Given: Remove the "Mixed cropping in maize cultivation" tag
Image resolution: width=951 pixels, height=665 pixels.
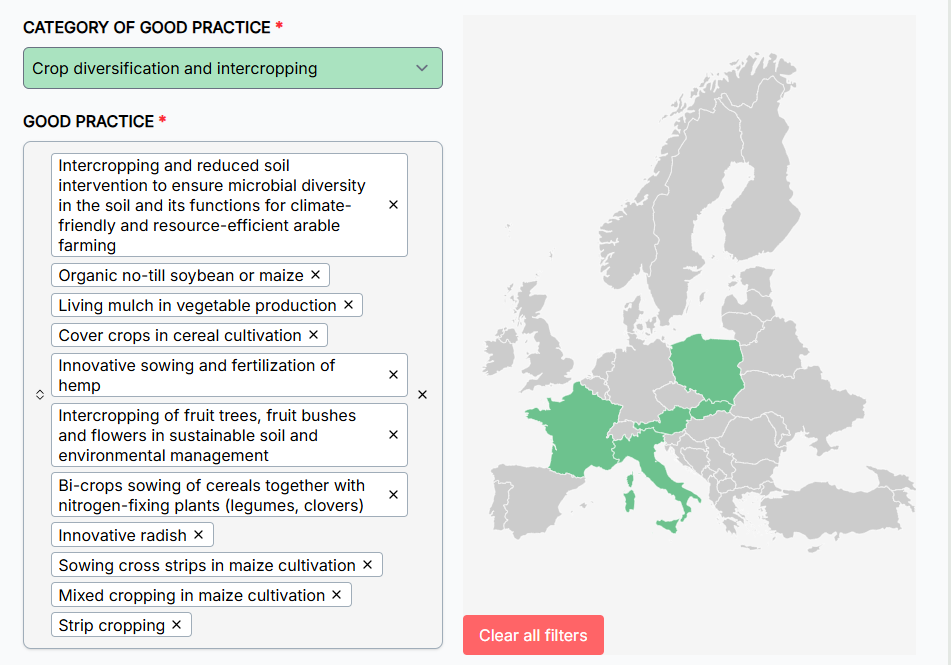Looking at the screenshot, I should (336, 595).
